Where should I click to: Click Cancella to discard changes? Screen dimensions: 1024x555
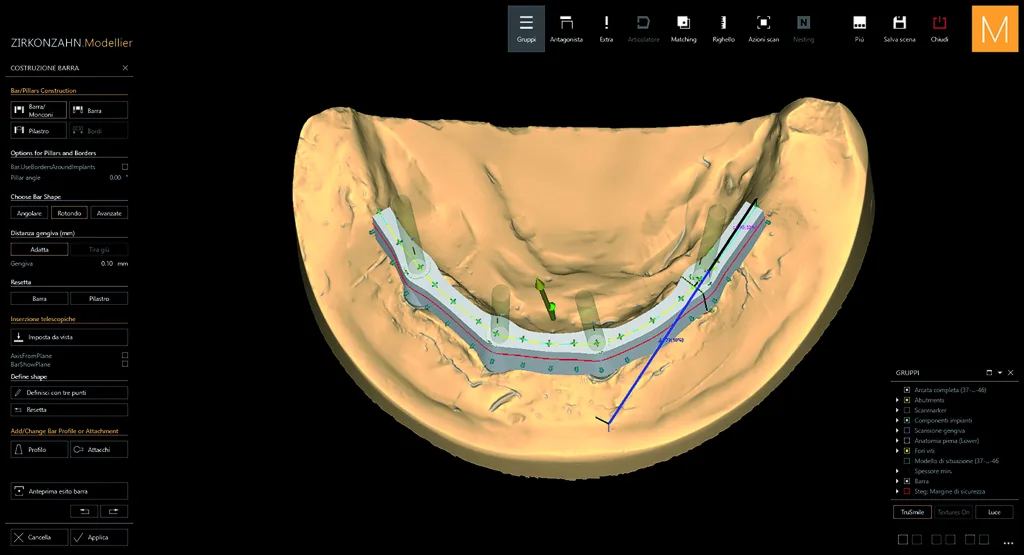39,537
